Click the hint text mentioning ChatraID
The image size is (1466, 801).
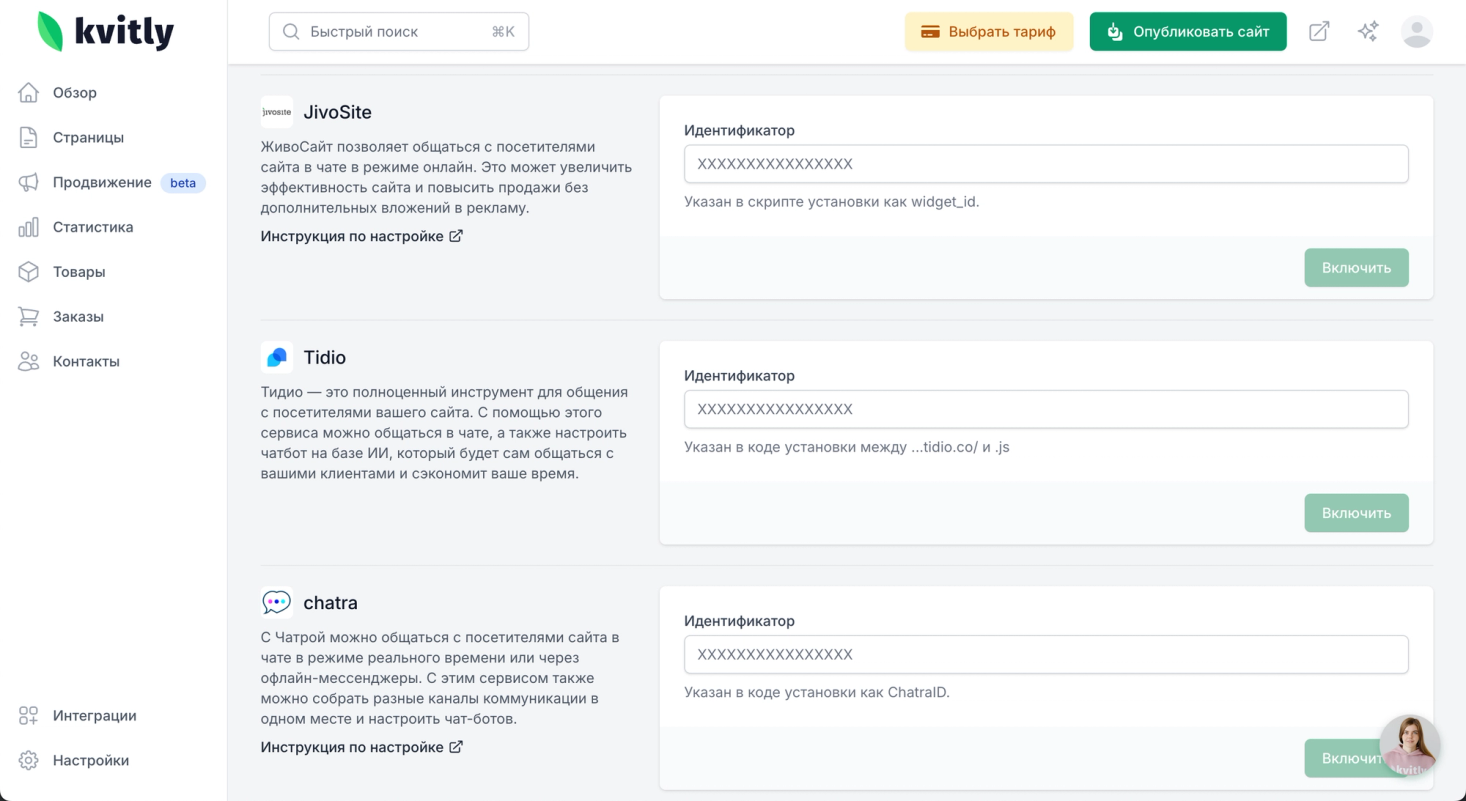click(817, 691)
